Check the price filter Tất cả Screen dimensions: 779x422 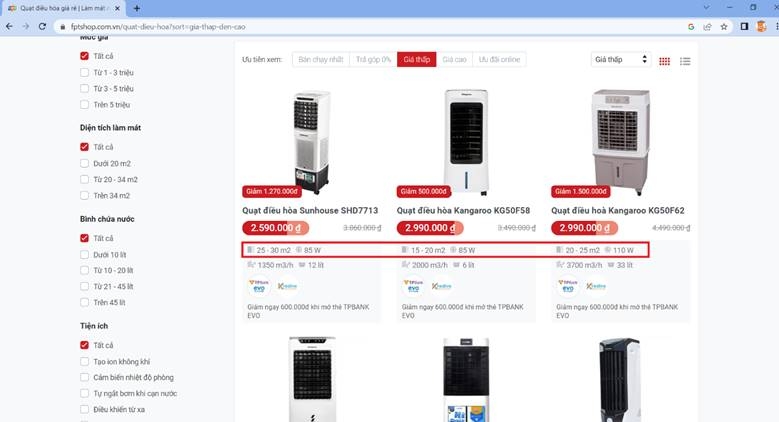[84, 56]
